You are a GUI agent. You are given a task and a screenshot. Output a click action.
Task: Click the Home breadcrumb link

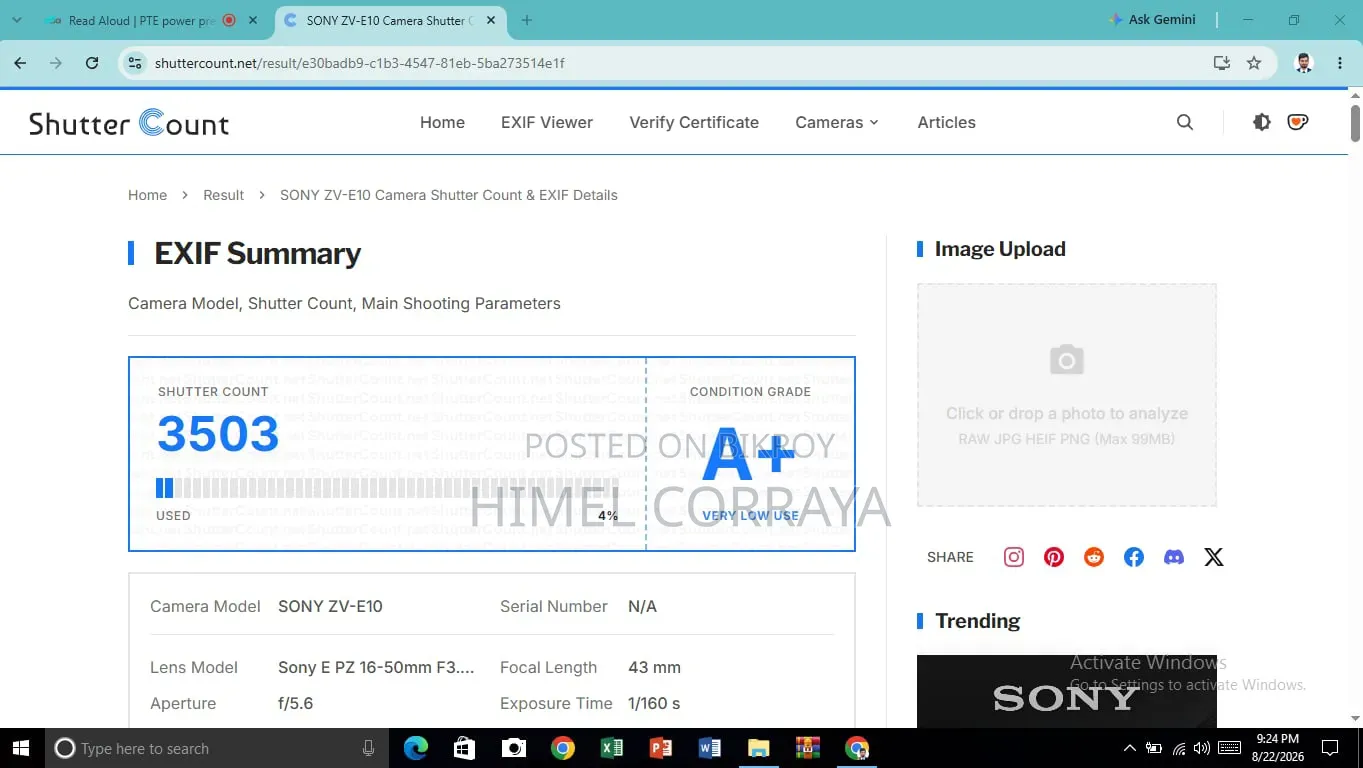pos(147,195)
